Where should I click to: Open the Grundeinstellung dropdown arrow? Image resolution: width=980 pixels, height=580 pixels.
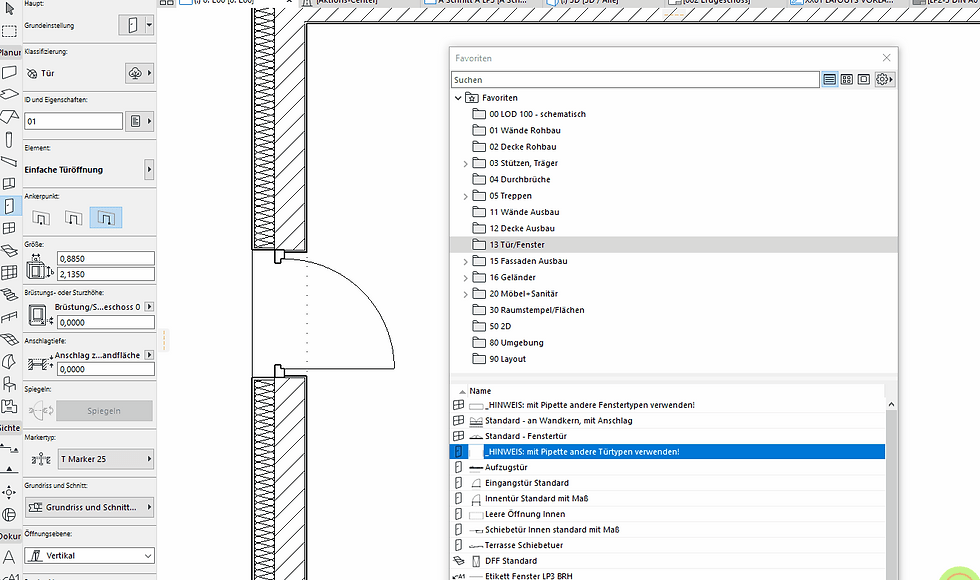[149, 26]
